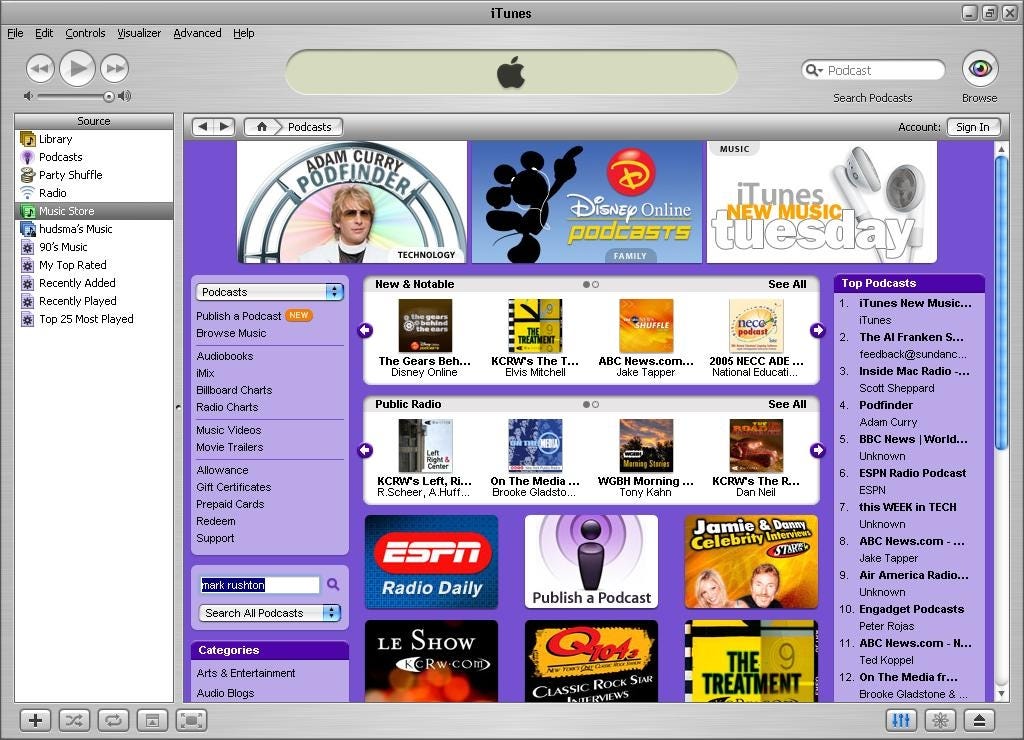Toggle repeat button at the bottom
Viewport: 1024px width, 740px height.
(113, 720)
